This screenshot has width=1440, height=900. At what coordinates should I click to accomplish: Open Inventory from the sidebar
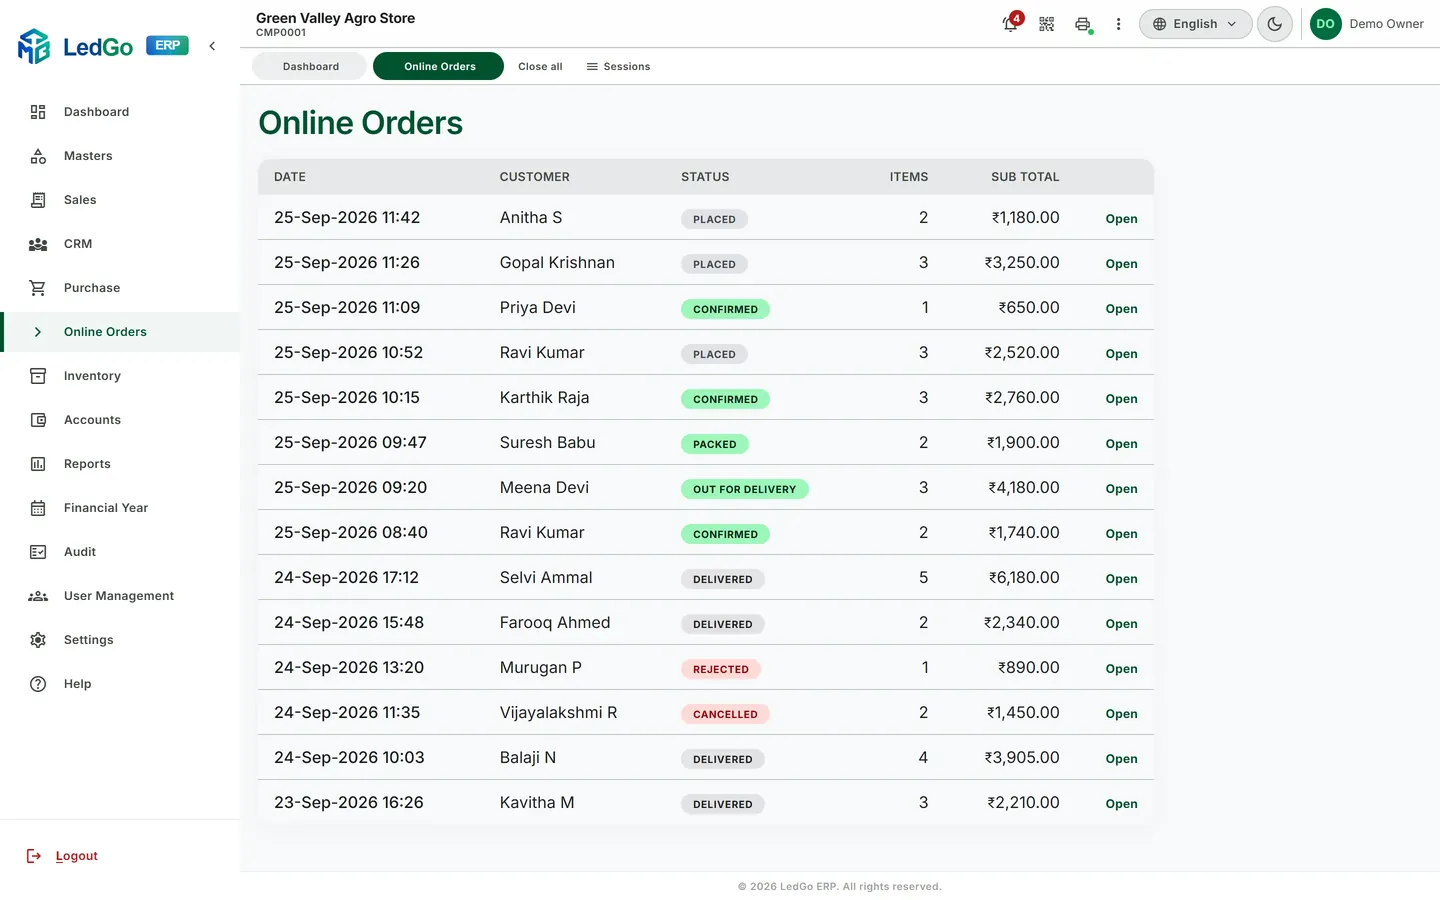(x=92, y=376)
